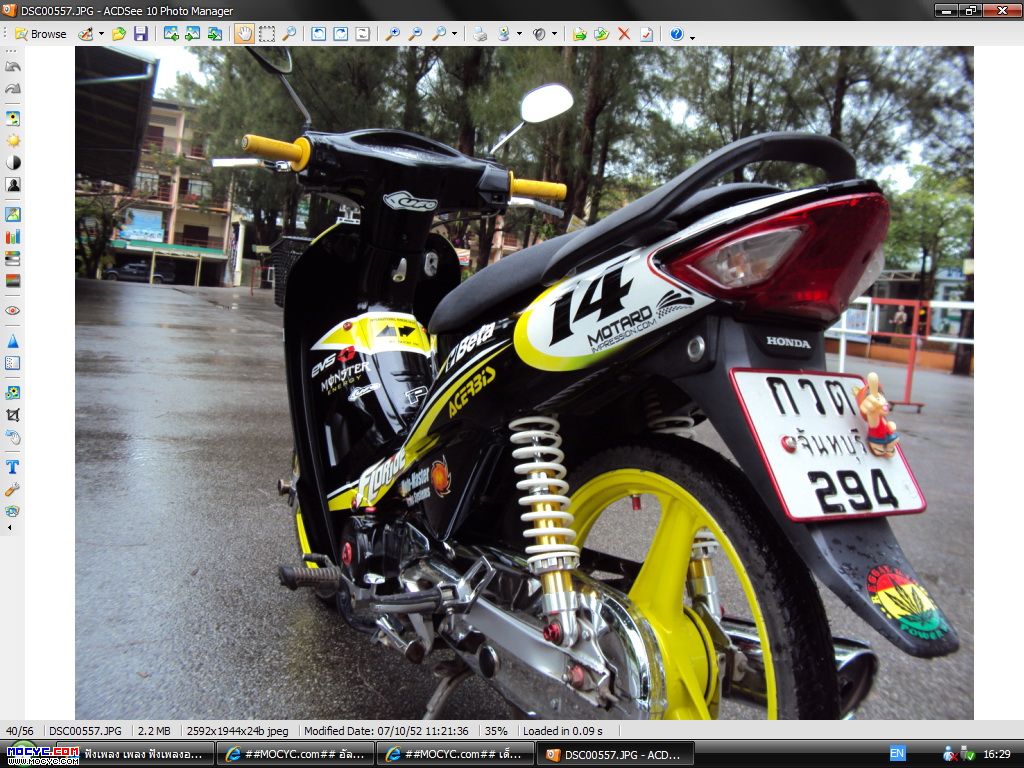The image size is (1024, 768).
Task: Rotate image counterclockwise
Action: (318, 34)
